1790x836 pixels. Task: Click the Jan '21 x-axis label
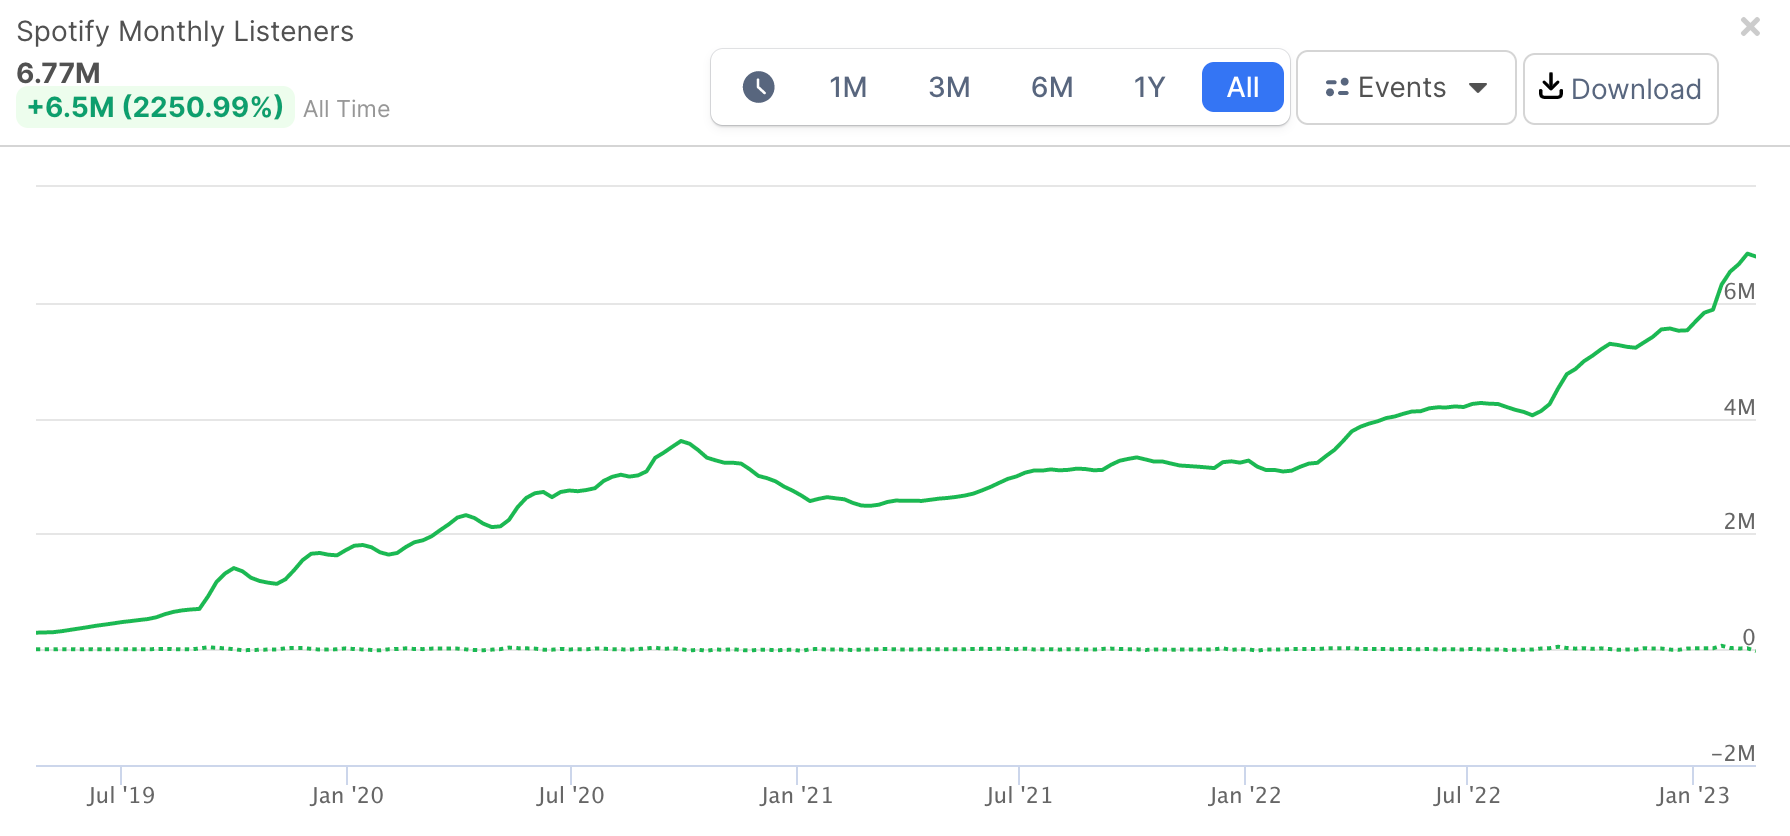click(x=796, y=795)
